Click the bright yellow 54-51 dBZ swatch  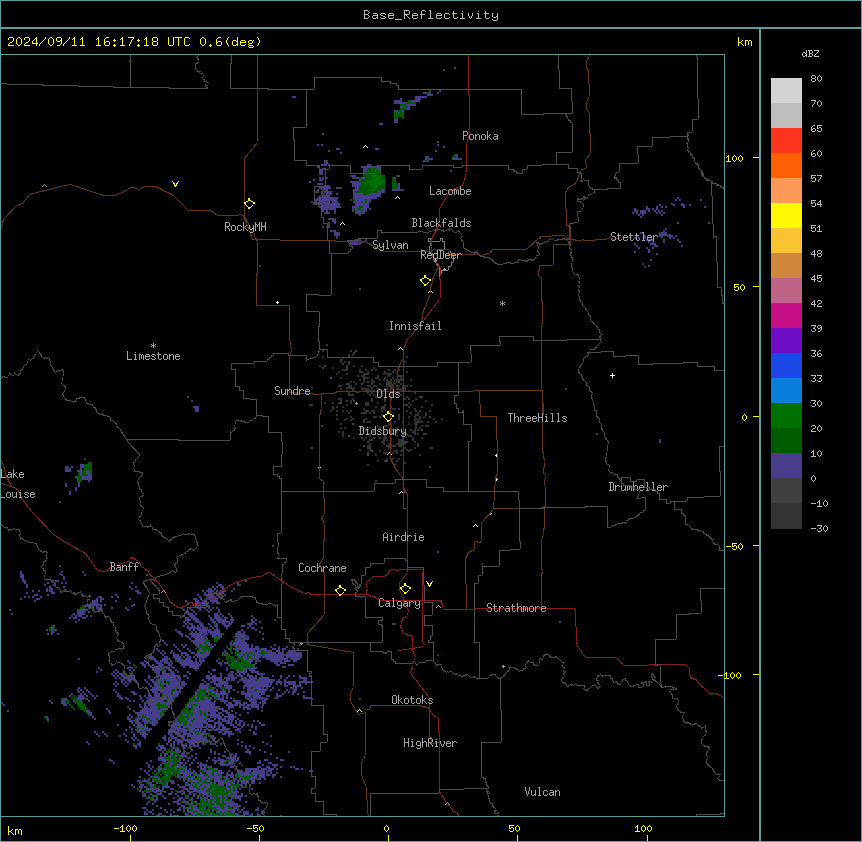(x=786, y=215)
